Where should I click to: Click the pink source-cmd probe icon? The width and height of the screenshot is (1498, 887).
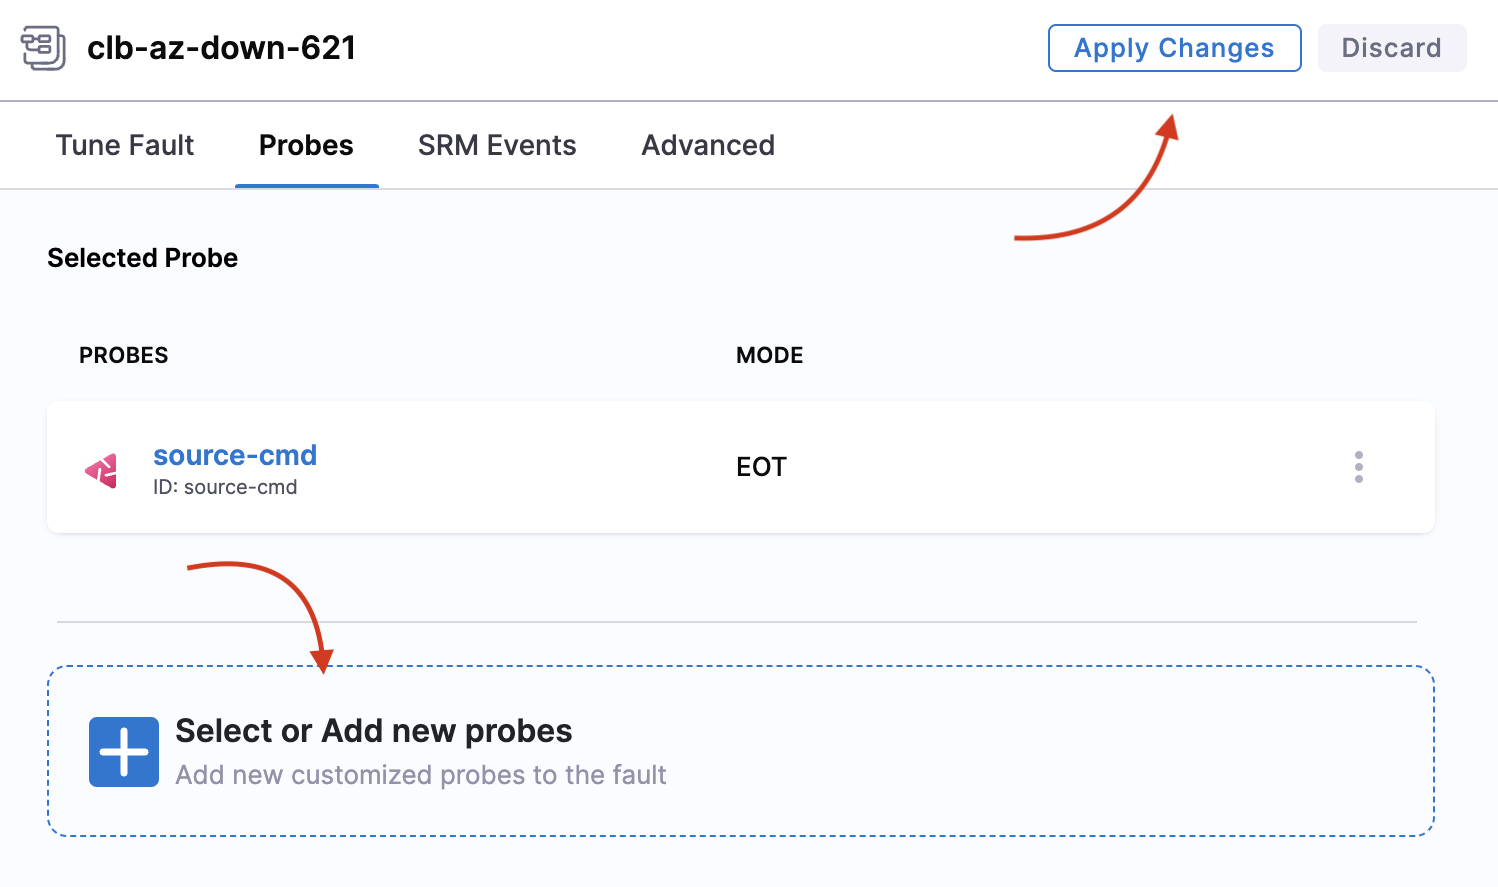coord(102,470)
